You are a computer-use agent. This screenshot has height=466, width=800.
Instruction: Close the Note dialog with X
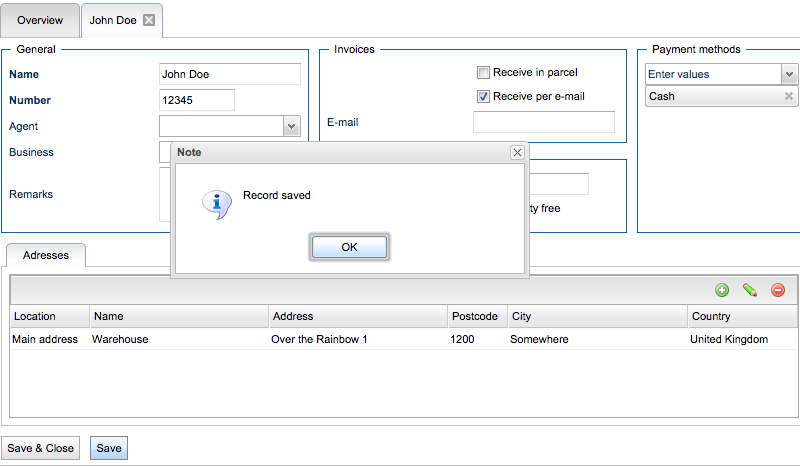click(x=517, y=152)
